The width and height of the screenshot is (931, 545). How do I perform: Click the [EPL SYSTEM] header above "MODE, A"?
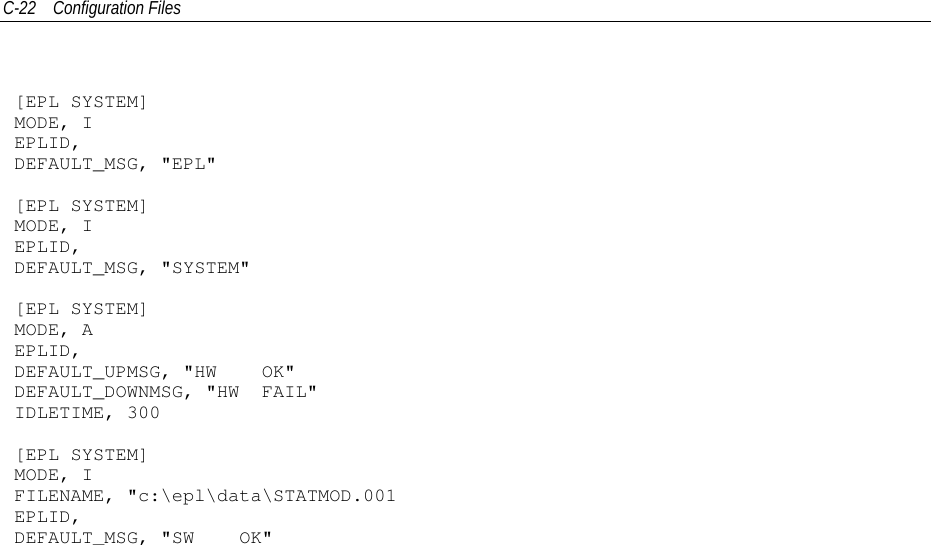tap(81, 309)
